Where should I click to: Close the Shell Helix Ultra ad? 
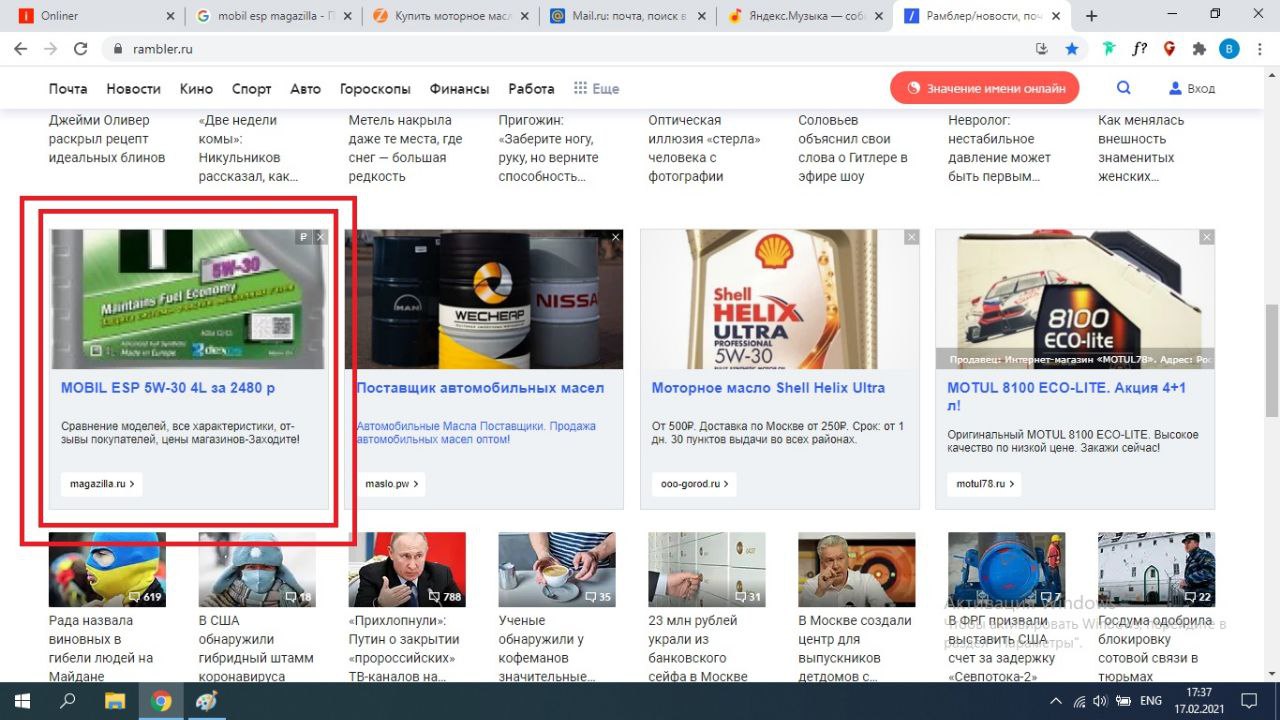point(911,237)
